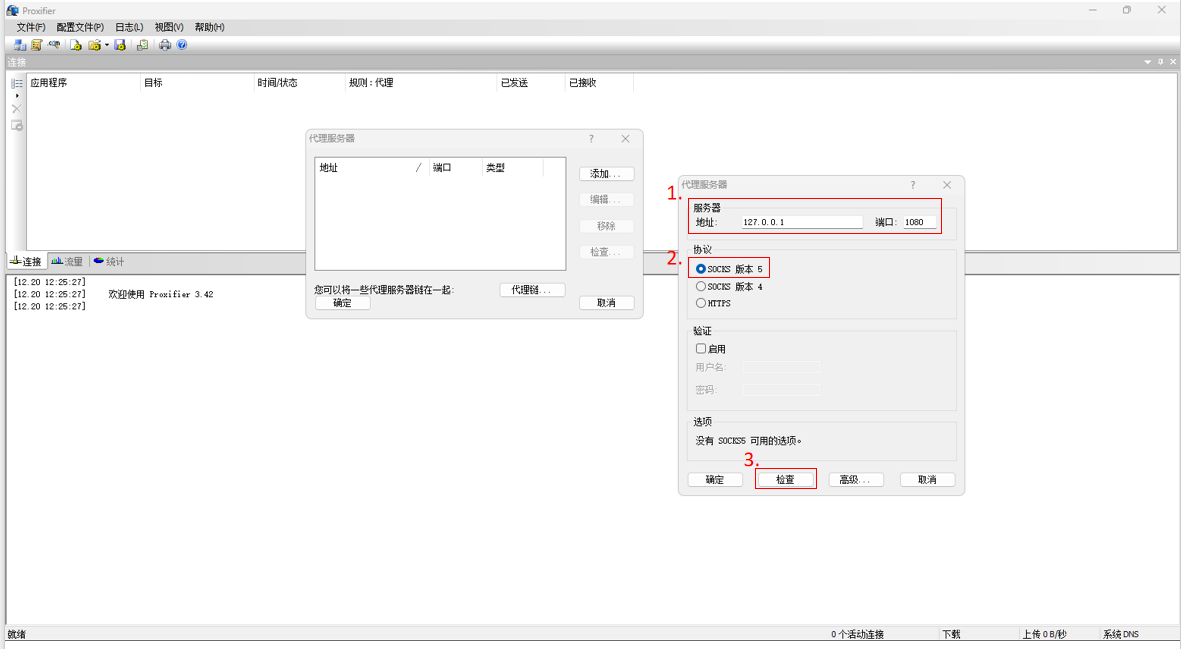Viewport: 1181px width, 649px height.
Task: Click the 0个活动连接 status bar entry
Action: (x=857, y=635)
